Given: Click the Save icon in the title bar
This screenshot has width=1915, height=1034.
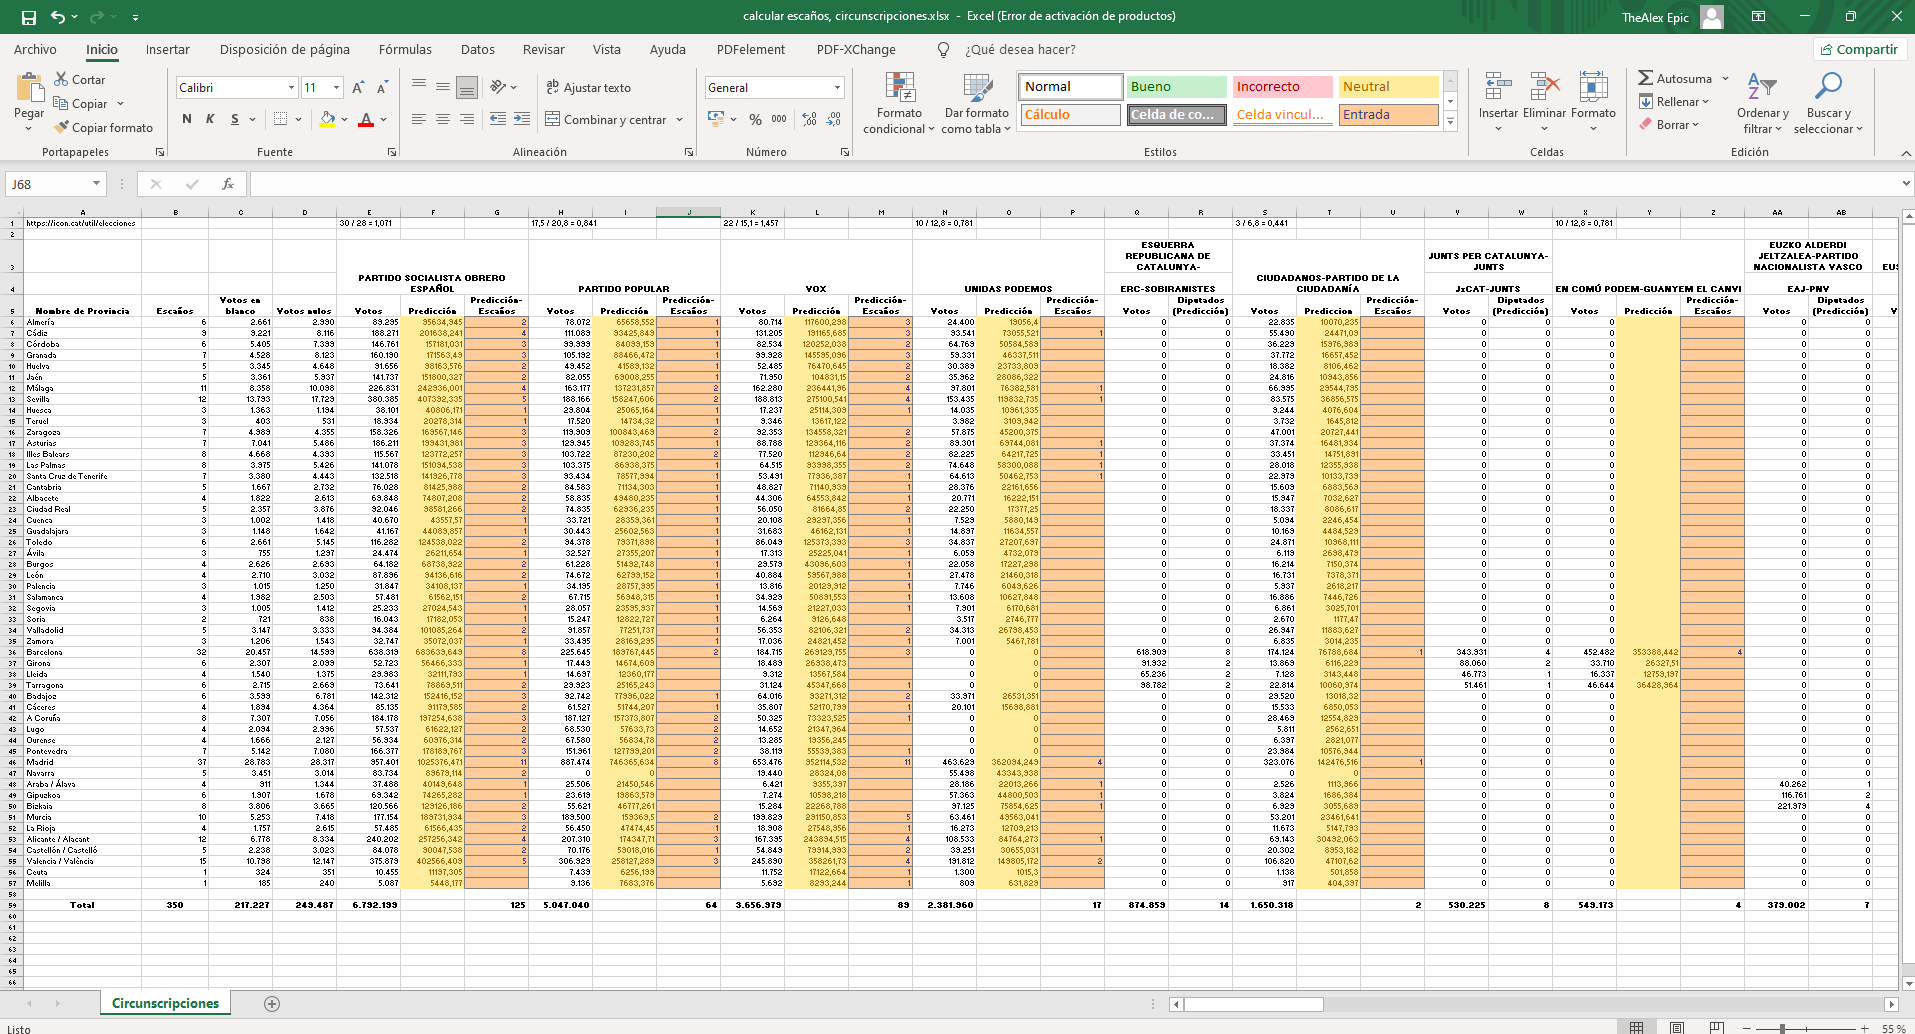Looking at the screenshot, I should [x=29, y=17].
